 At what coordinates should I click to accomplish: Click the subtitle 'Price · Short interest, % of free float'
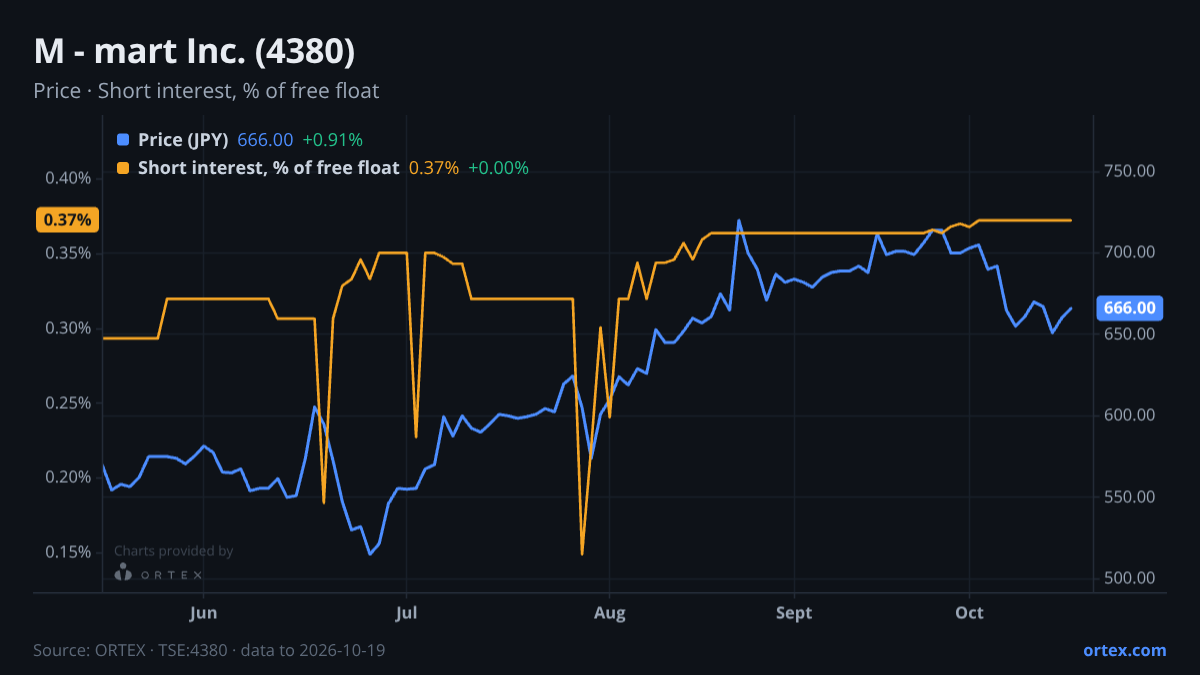tap(206, 91)
